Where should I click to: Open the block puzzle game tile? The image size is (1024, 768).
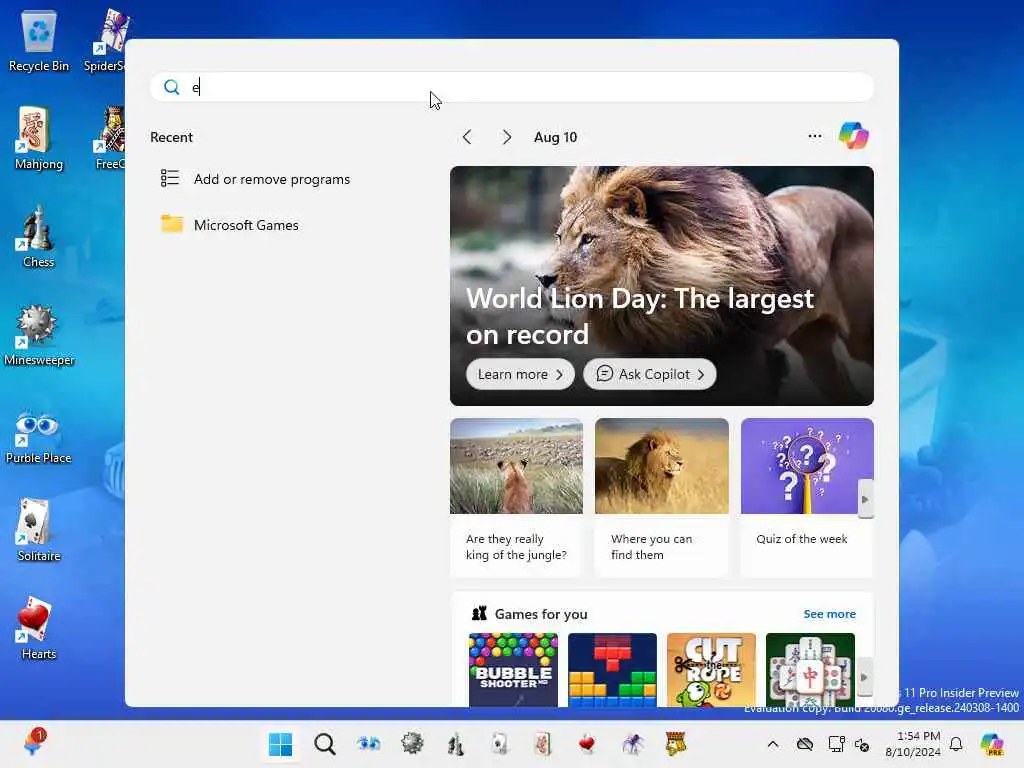coord(613,669)
